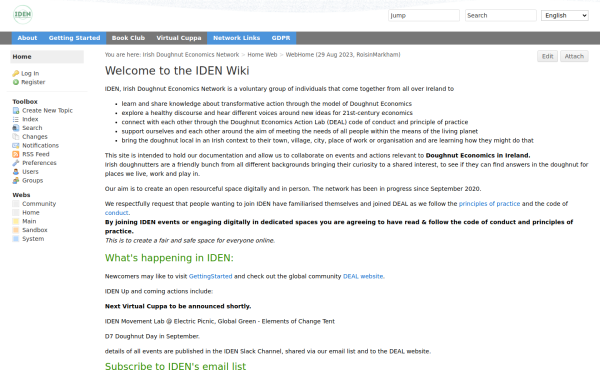Screen dimensions: 600x375
Task: Follow the conduct link
Action: click(117, 213)
